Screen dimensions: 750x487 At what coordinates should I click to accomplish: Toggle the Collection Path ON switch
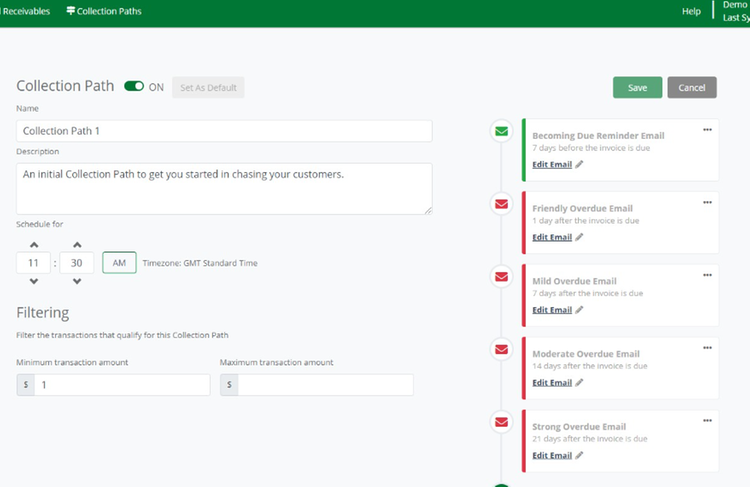click(133, 87)
